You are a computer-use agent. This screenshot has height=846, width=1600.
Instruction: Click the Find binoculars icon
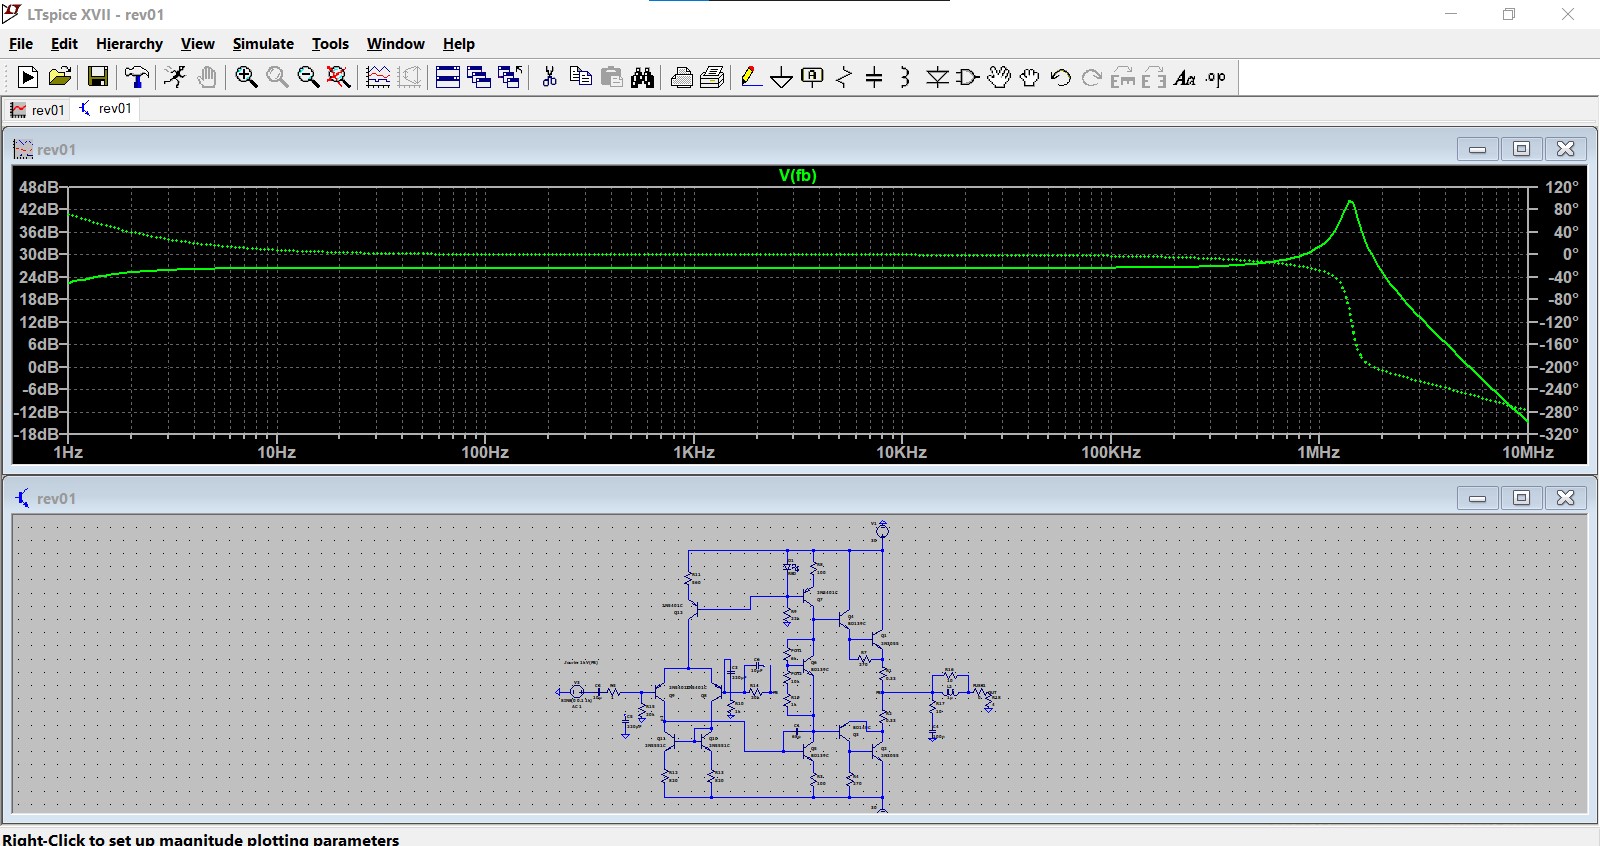click(643, 77)
